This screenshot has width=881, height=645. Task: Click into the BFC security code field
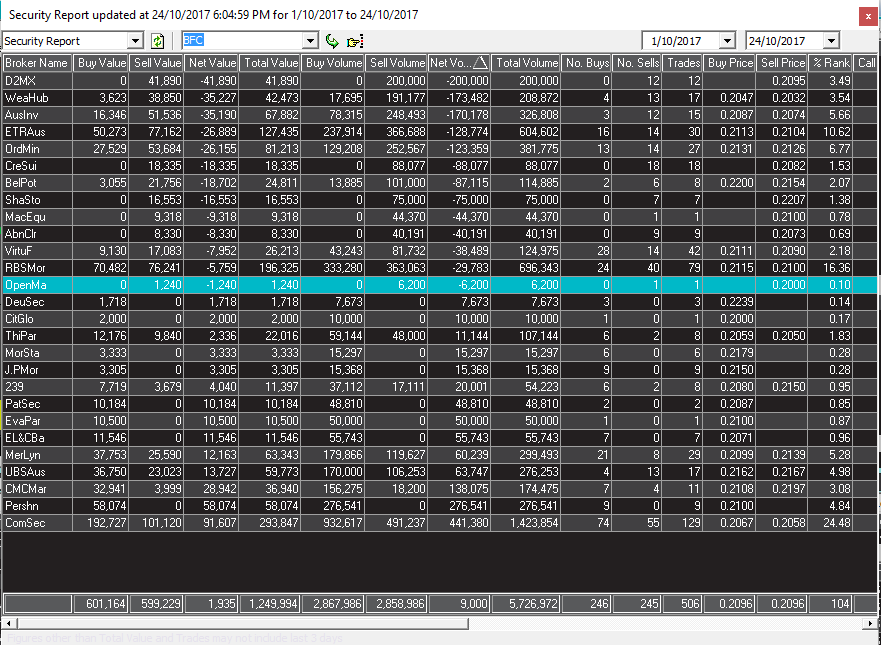point(243,41)
